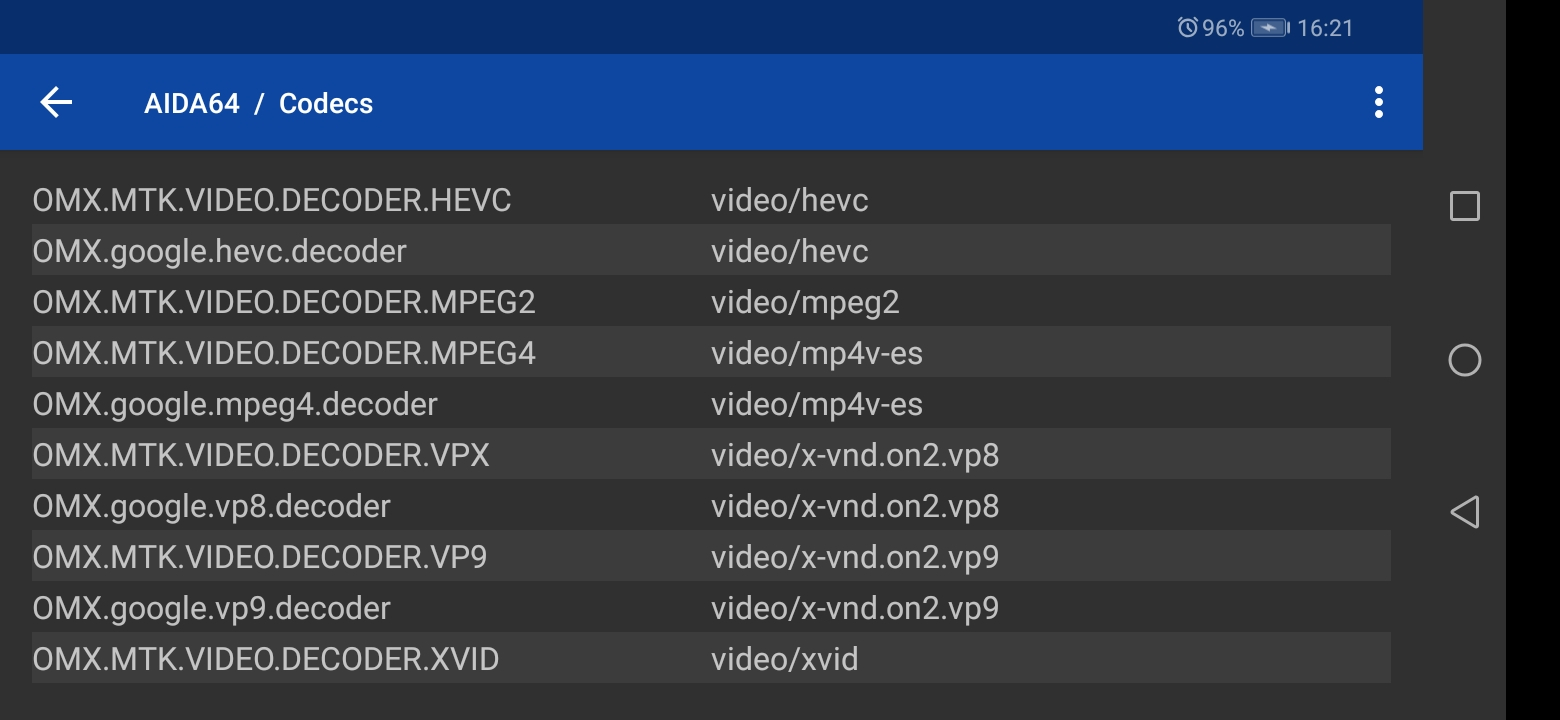1560x720 pixels.
Task: Click the AIDA64 / Codecs title
Action: [258, 103]
